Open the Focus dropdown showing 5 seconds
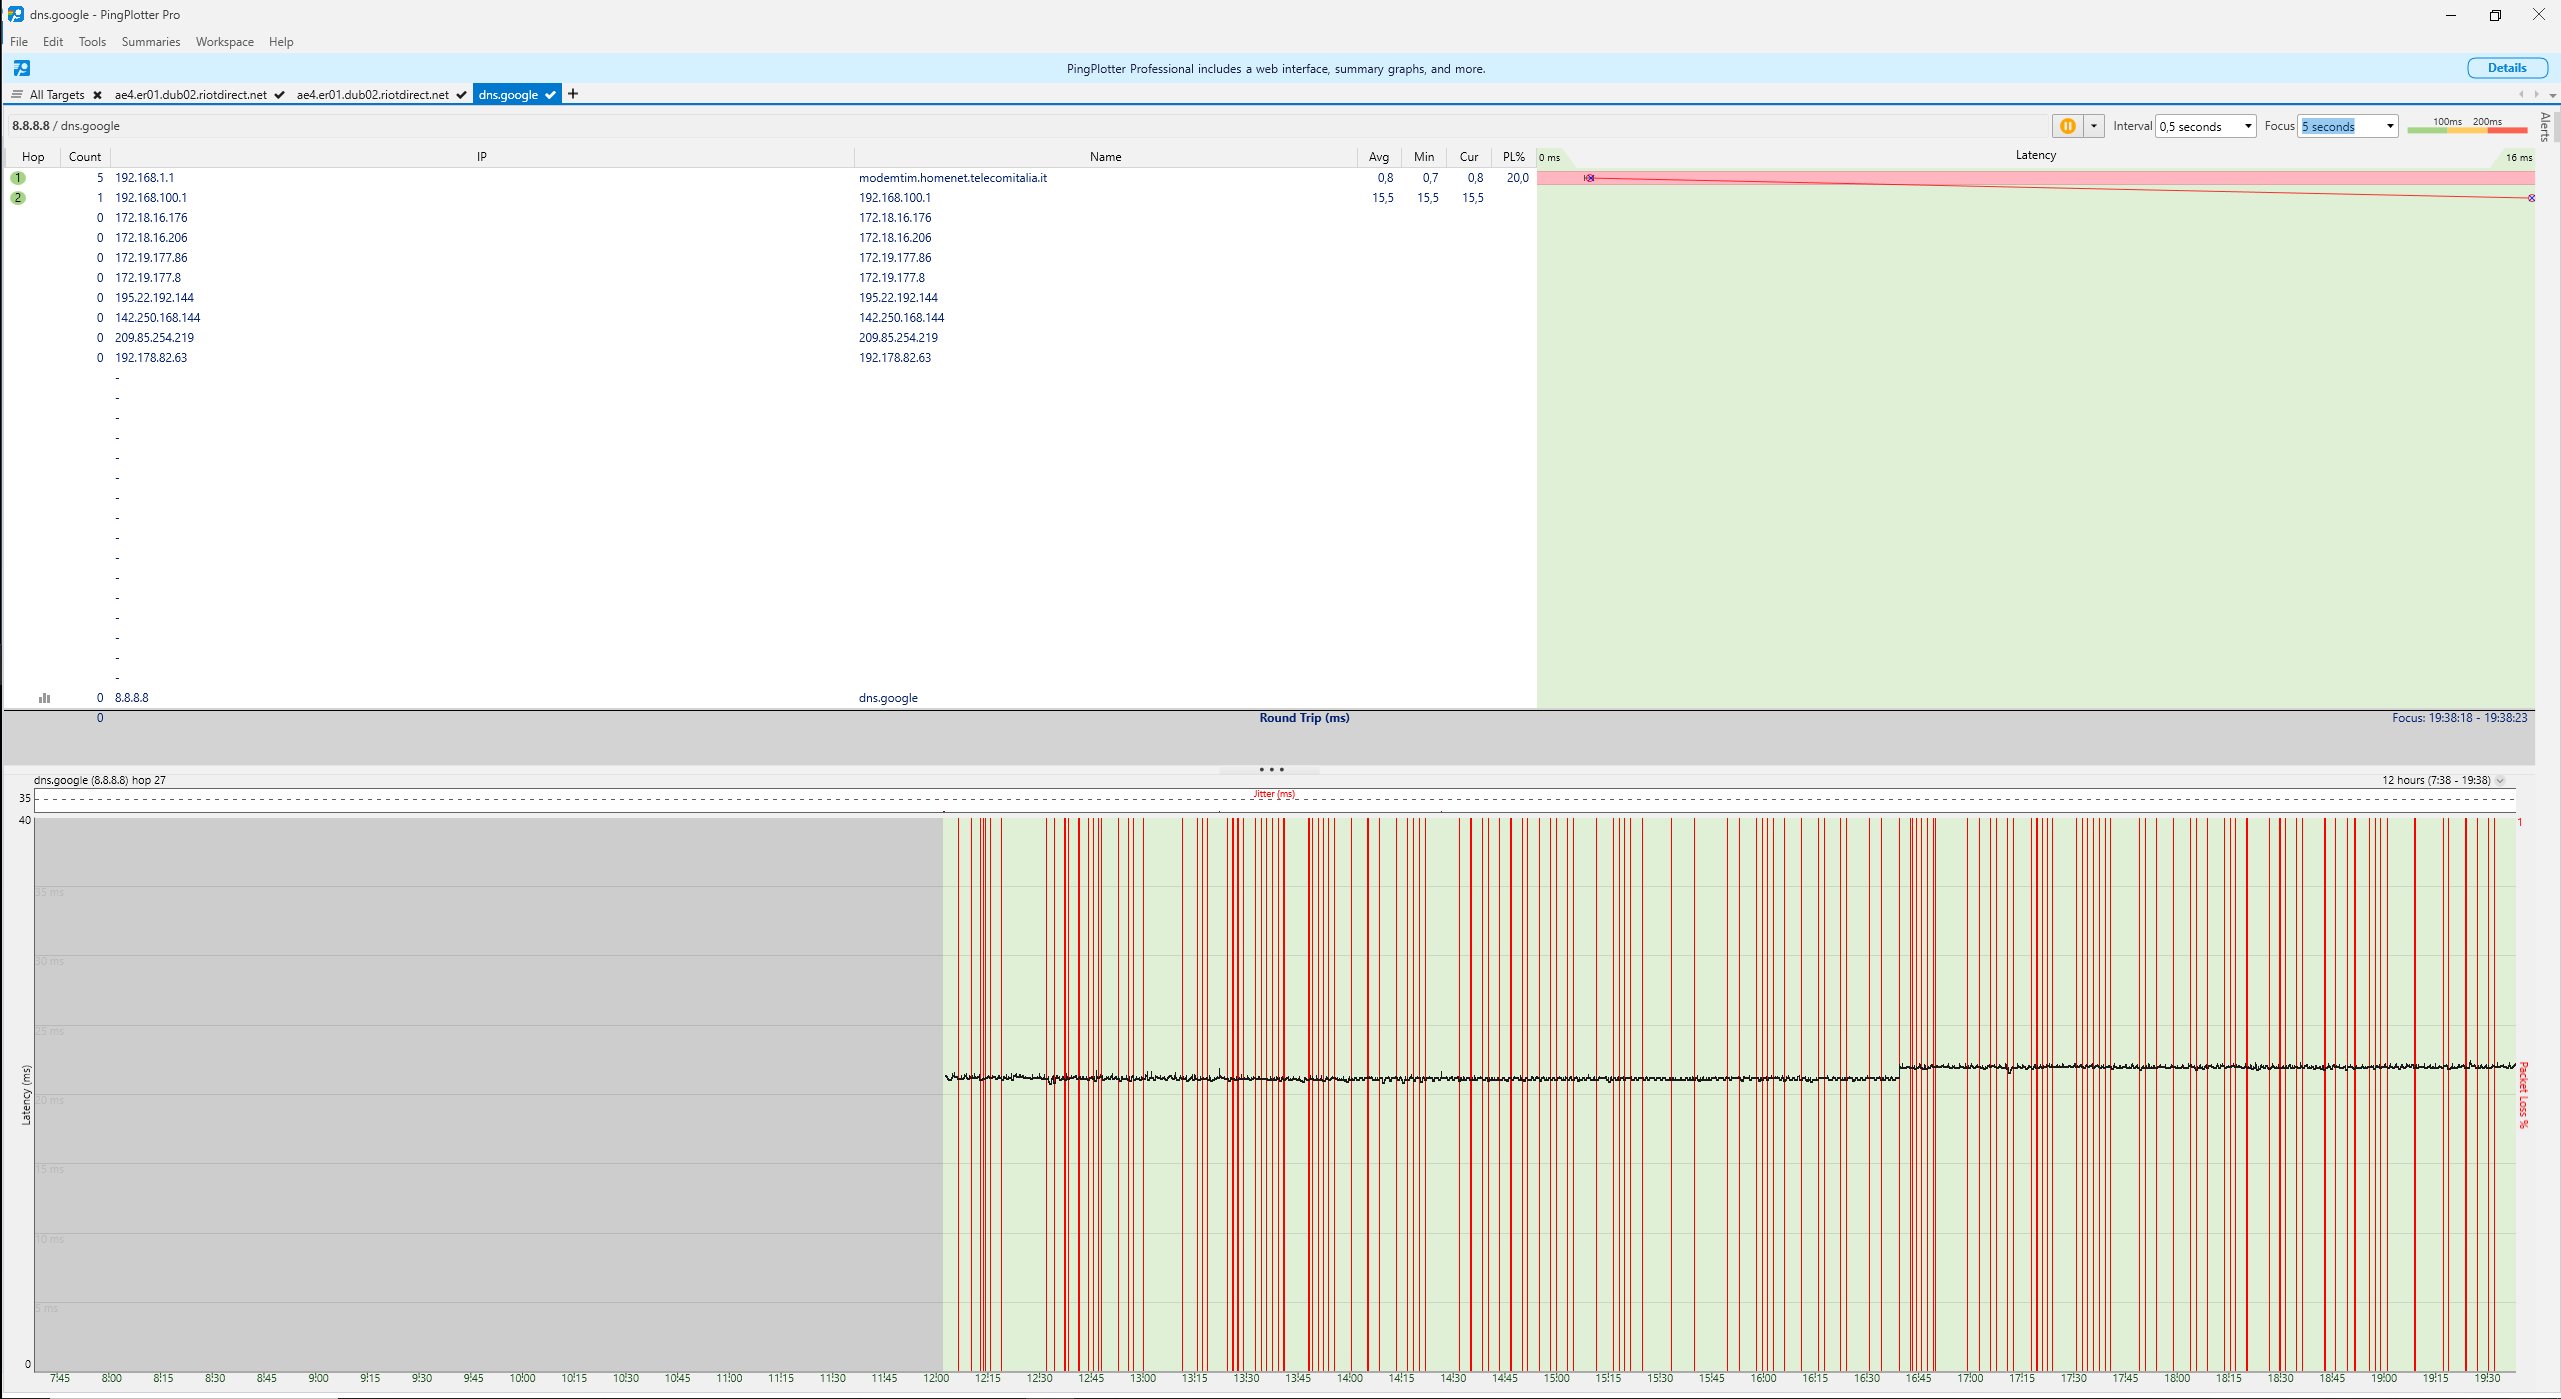This screenshot has height=1399, width=2561. 2347,126
